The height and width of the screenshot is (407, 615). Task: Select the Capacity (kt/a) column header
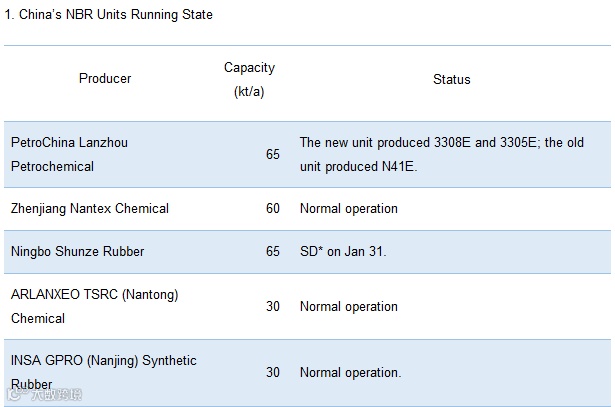click(x=249, y=79)
